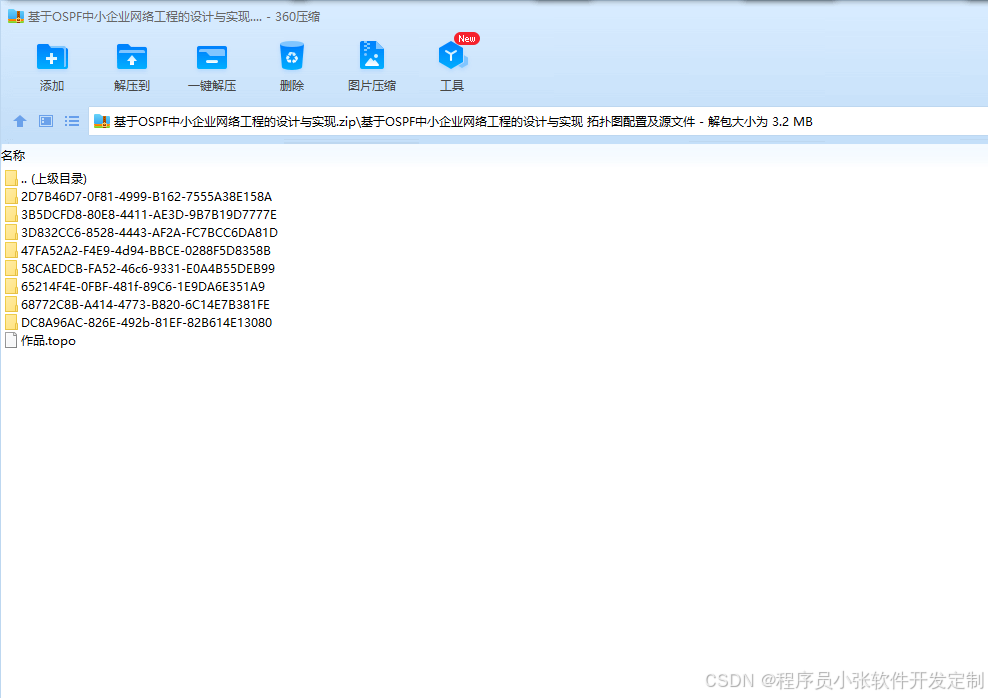Toggle the large icon view mode
The image size is (988, 698).
pos(44,121)
